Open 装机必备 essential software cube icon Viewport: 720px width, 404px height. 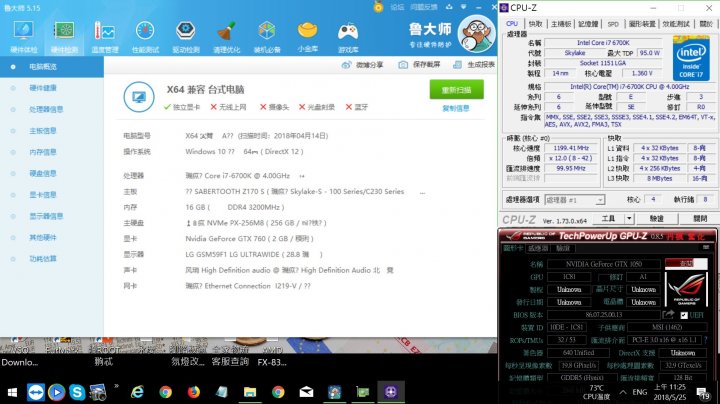click(266, 37)
